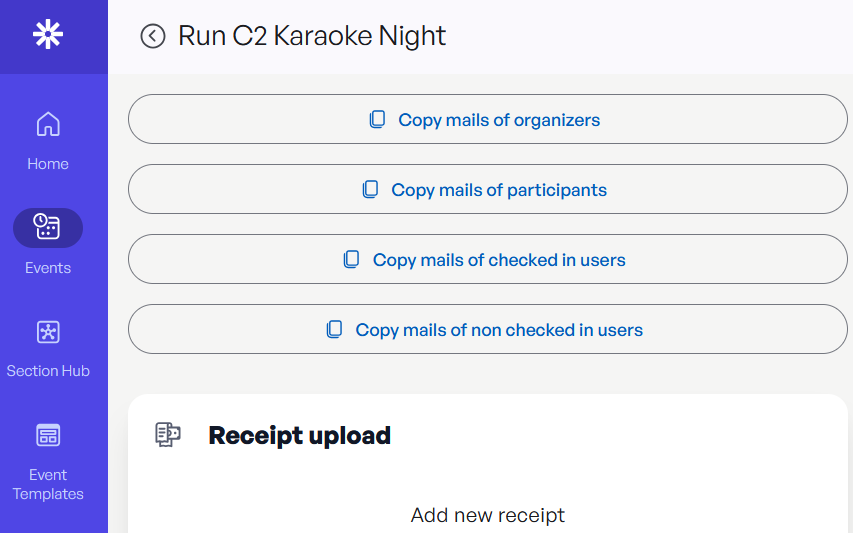Click the receipt icon near Receipt upload
This screenshot has height=533, width=853.
(168, 435)
